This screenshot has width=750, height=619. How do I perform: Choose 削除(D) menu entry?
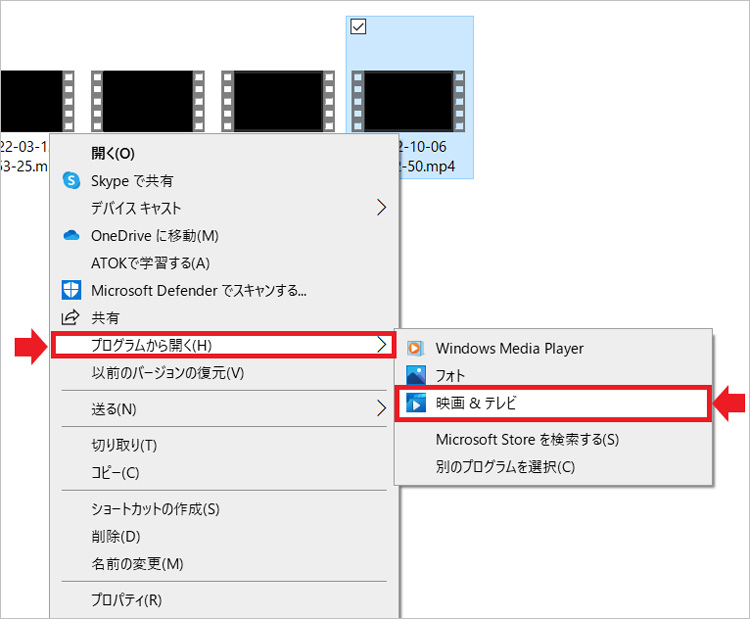[x=225, y=536]
